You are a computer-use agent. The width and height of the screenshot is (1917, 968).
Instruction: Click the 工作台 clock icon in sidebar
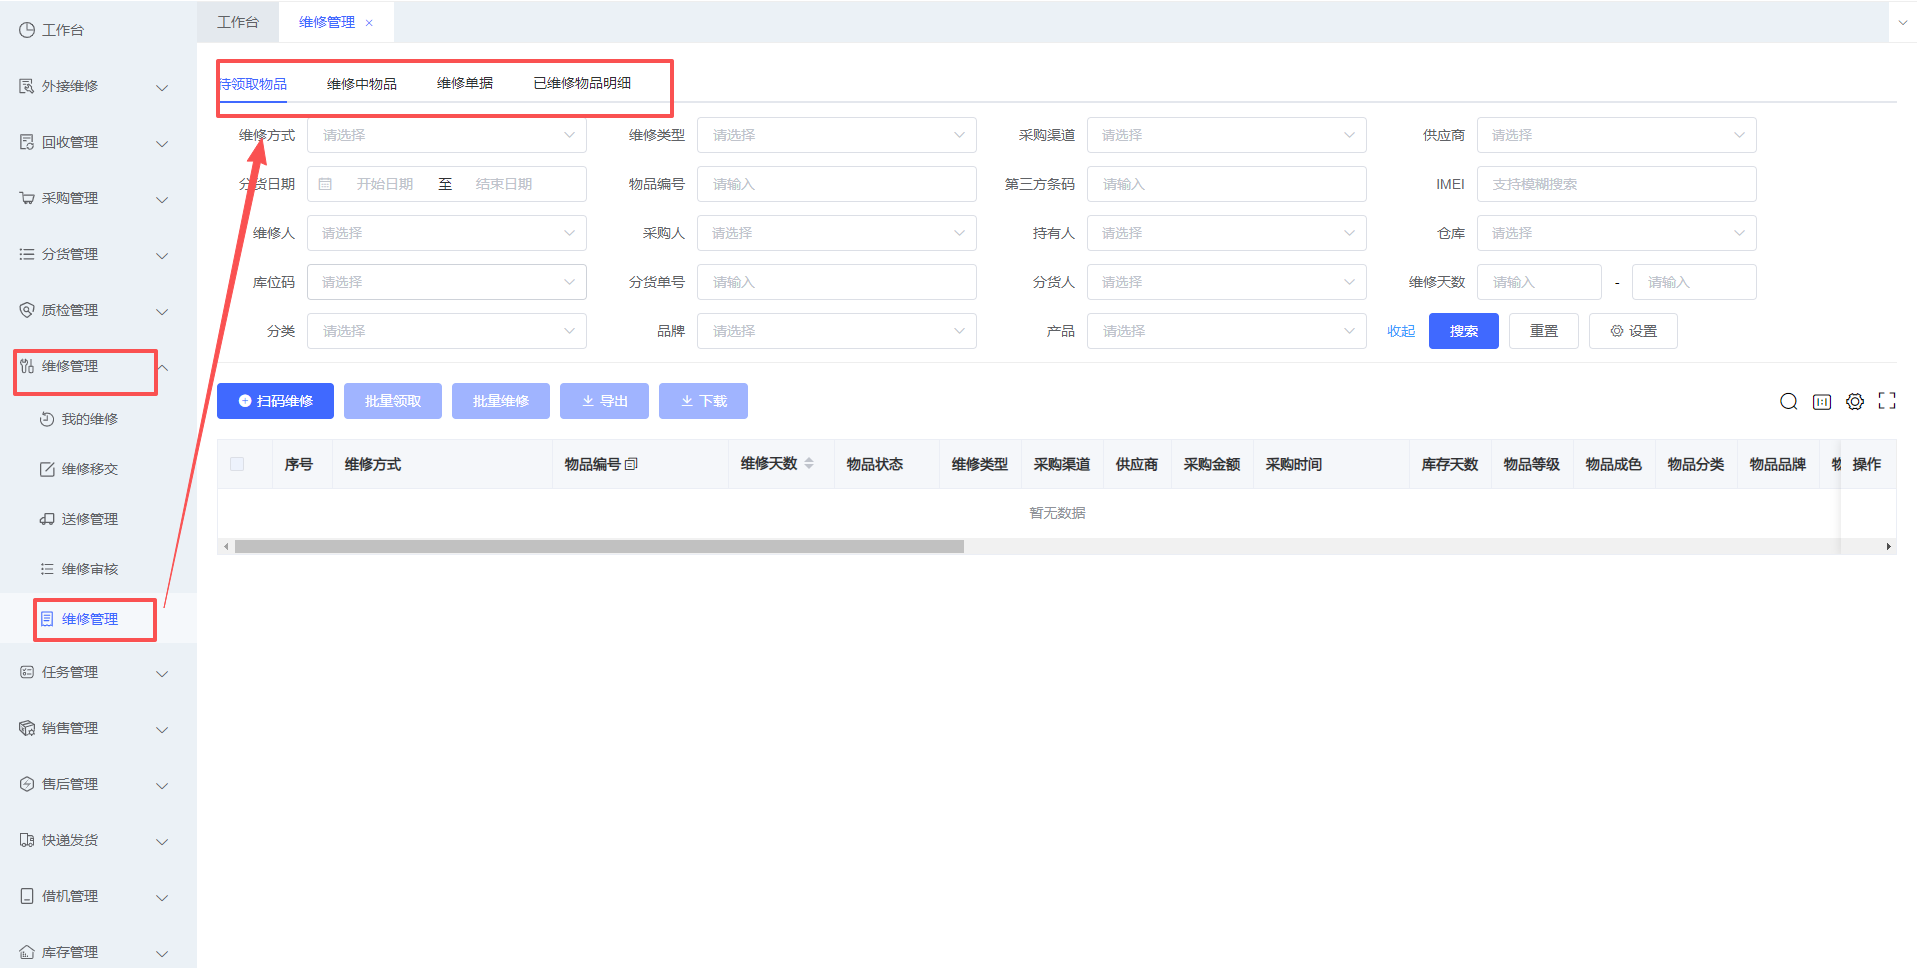point(27,30)
